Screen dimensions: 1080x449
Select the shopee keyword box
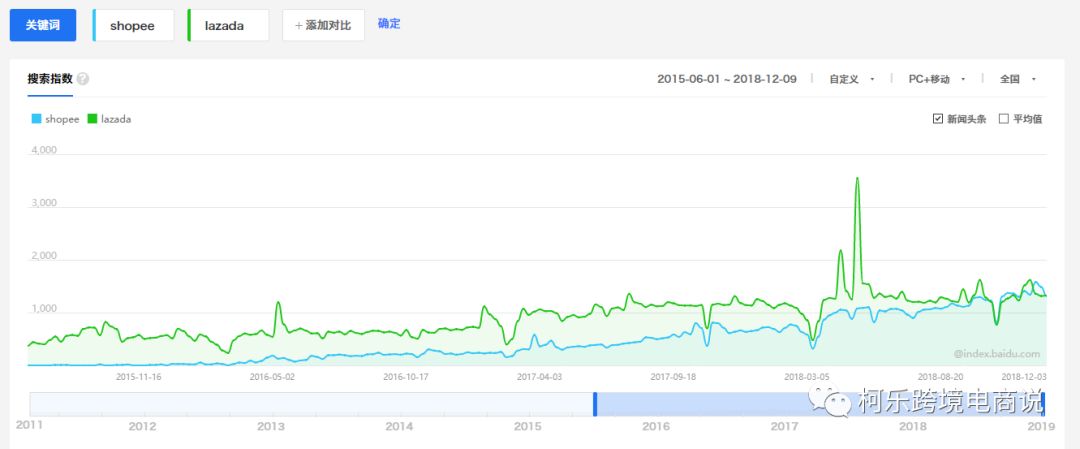point(133,25)
